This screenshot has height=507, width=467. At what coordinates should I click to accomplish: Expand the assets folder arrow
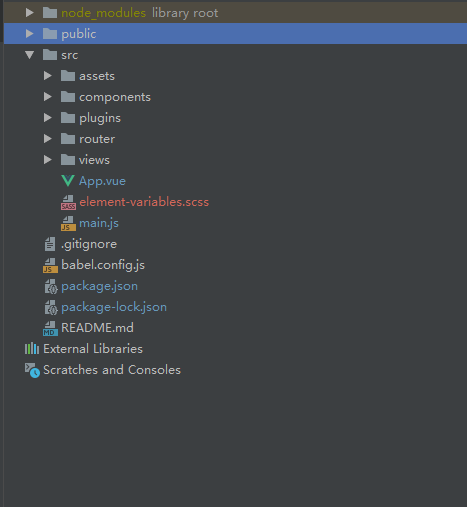(48, 76)
